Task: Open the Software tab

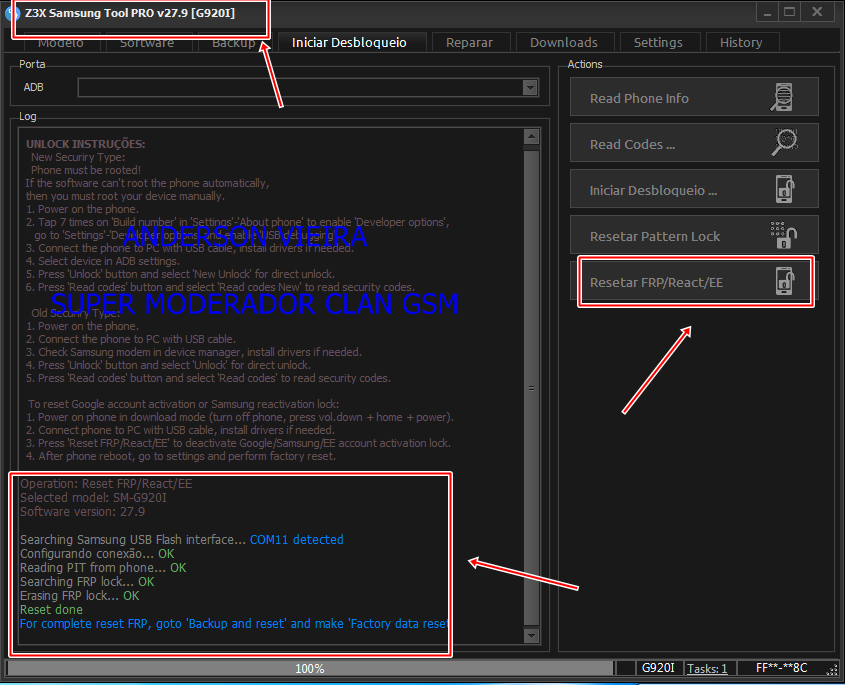Action: click(147, 43)
